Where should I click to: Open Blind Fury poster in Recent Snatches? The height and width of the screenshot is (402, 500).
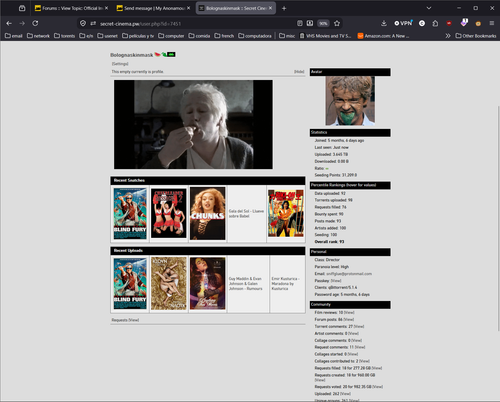(x=130, y=214)
